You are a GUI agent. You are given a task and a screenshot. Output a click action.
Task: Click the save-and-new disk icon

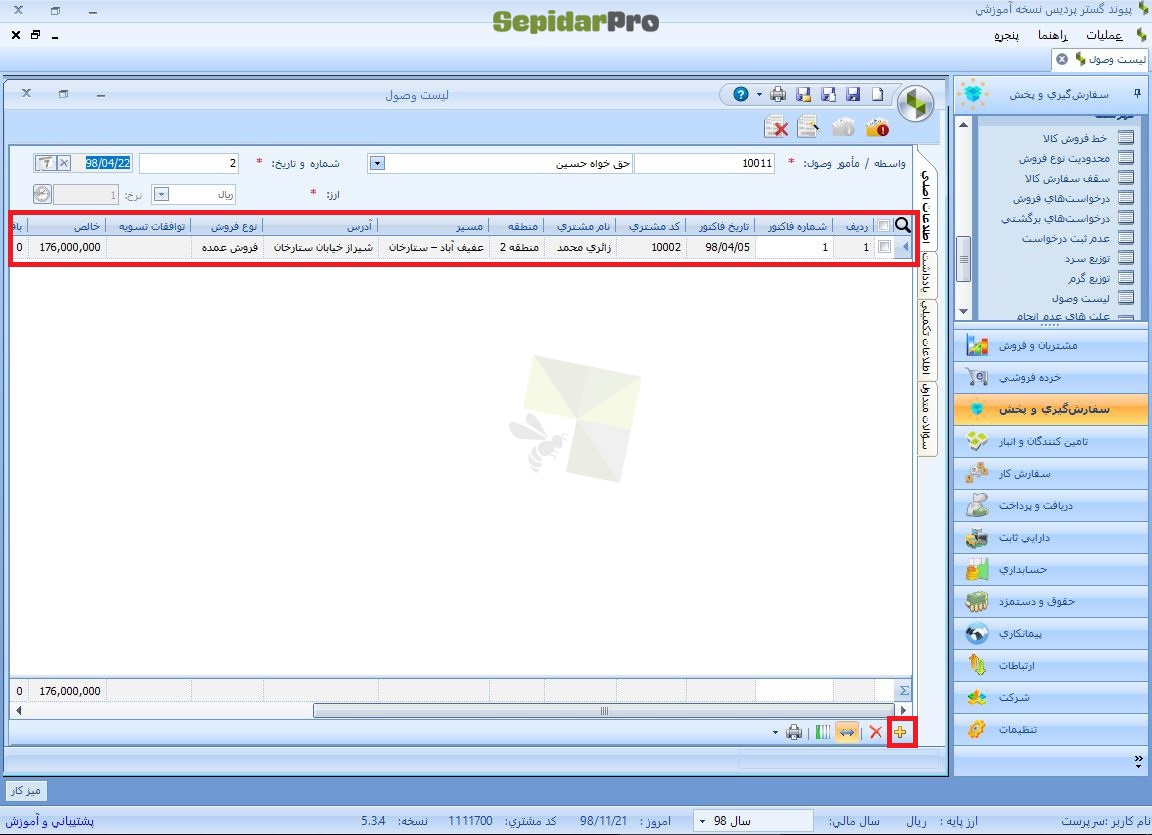tap(828, 94)
